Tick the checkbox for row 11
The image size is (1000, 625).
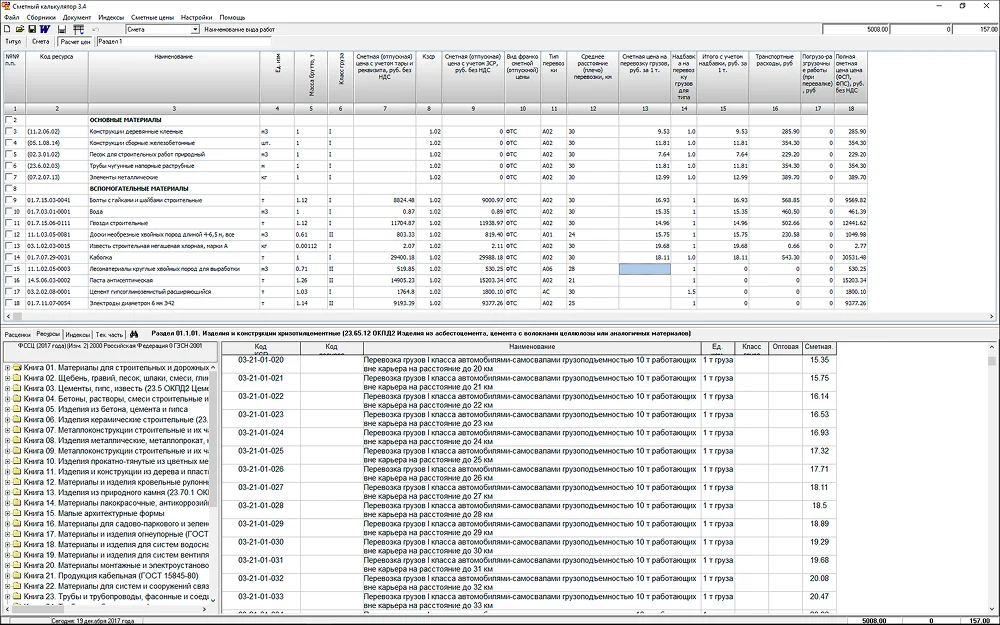8,223
